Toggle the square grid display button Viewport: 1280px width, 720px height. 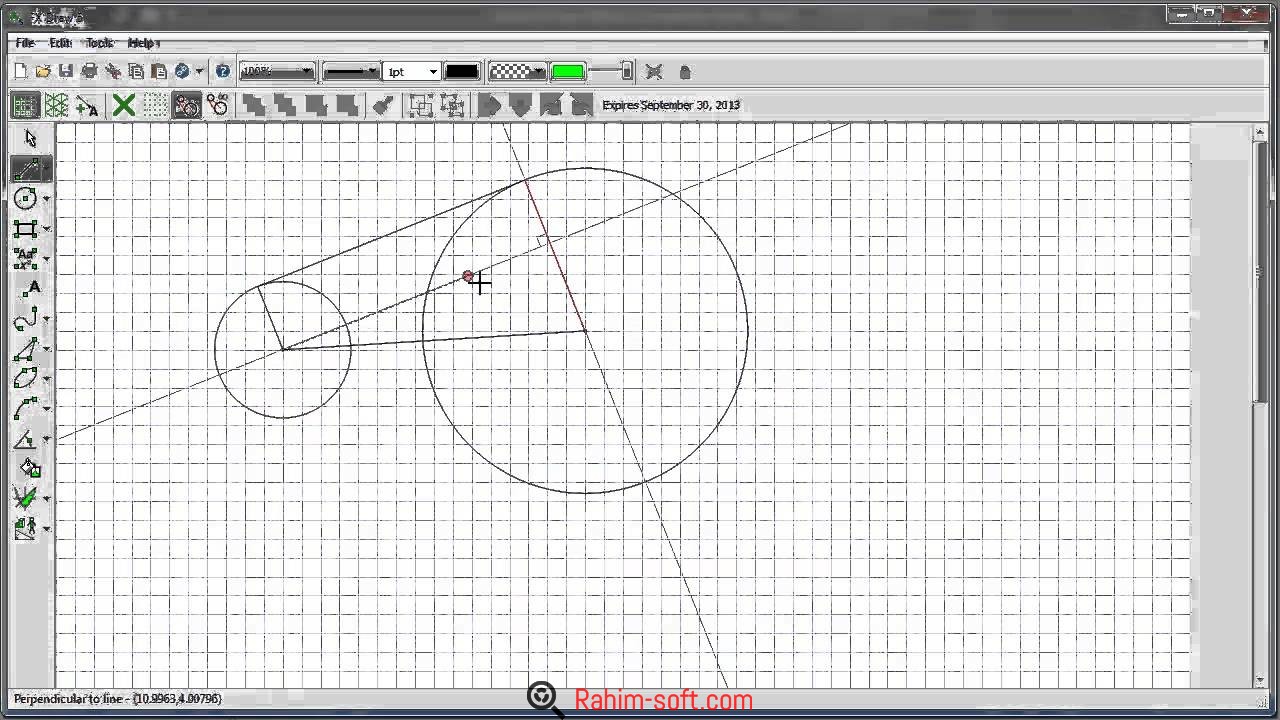pyautogui.click(x=25, y=105)
